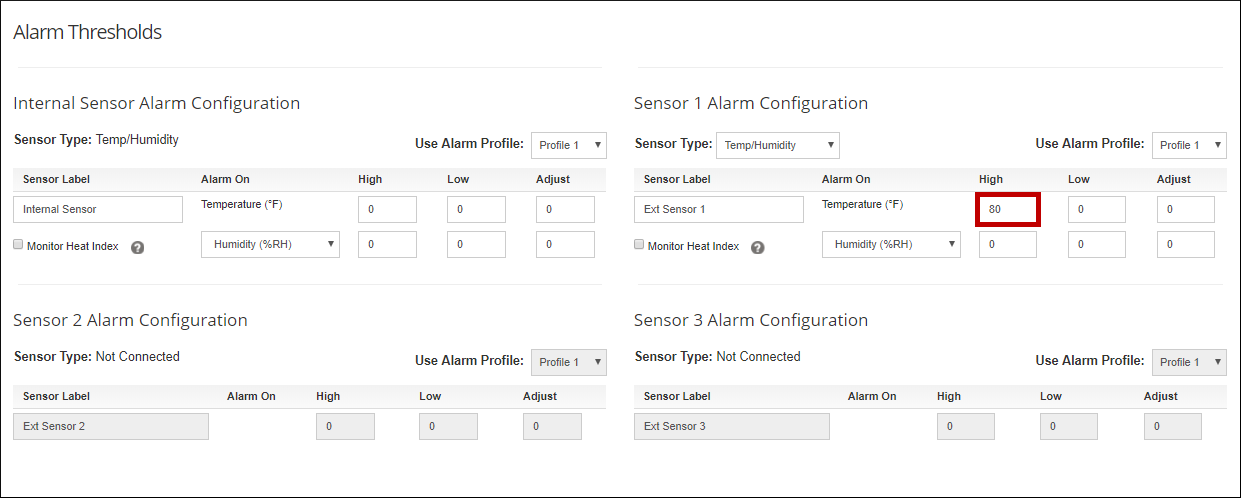1241x498 pixels.
Task: Click Internal Sensor temperature Adjust field
Action: pyautogui.click(x=565, y=209)
